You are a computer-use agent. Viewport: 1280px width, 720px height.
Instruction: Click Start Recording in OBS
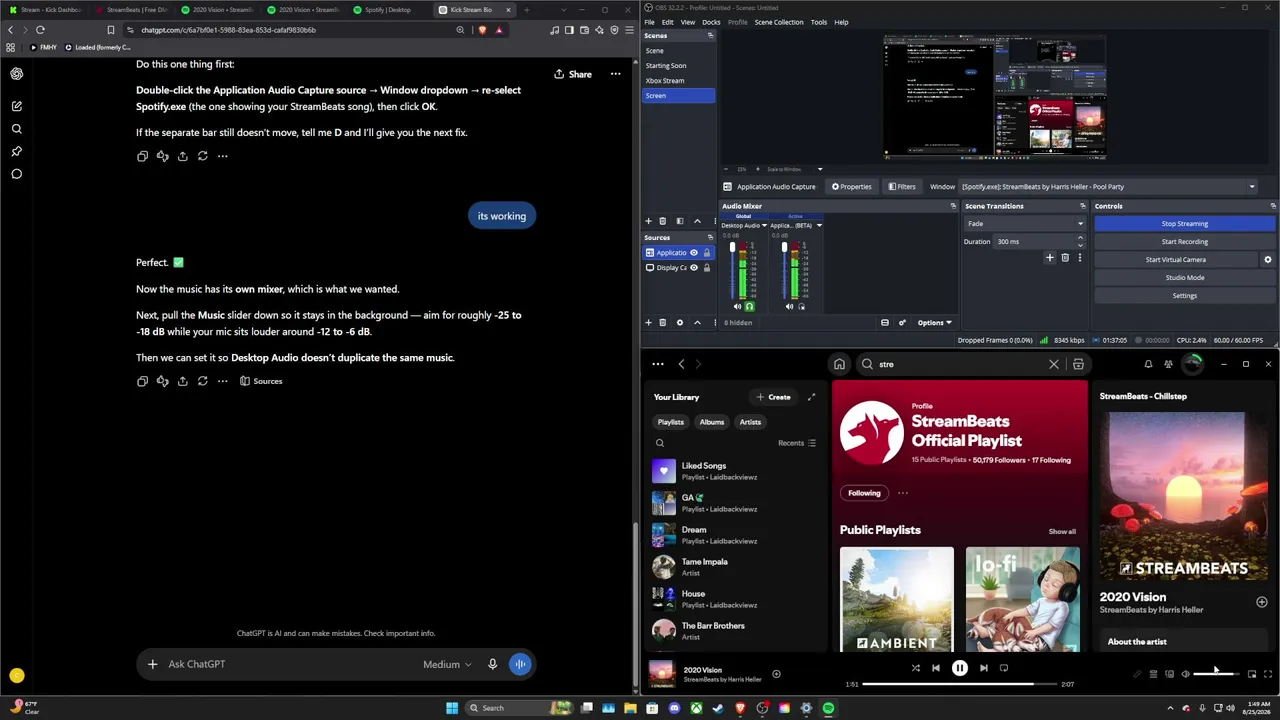1185,242
